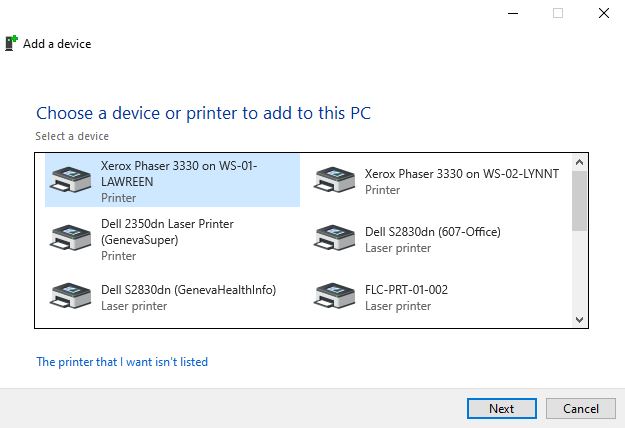This screenshot has height=428, width=625.
Task: Click the device list scrollbar thumb
Action: [x=580, y=201]
